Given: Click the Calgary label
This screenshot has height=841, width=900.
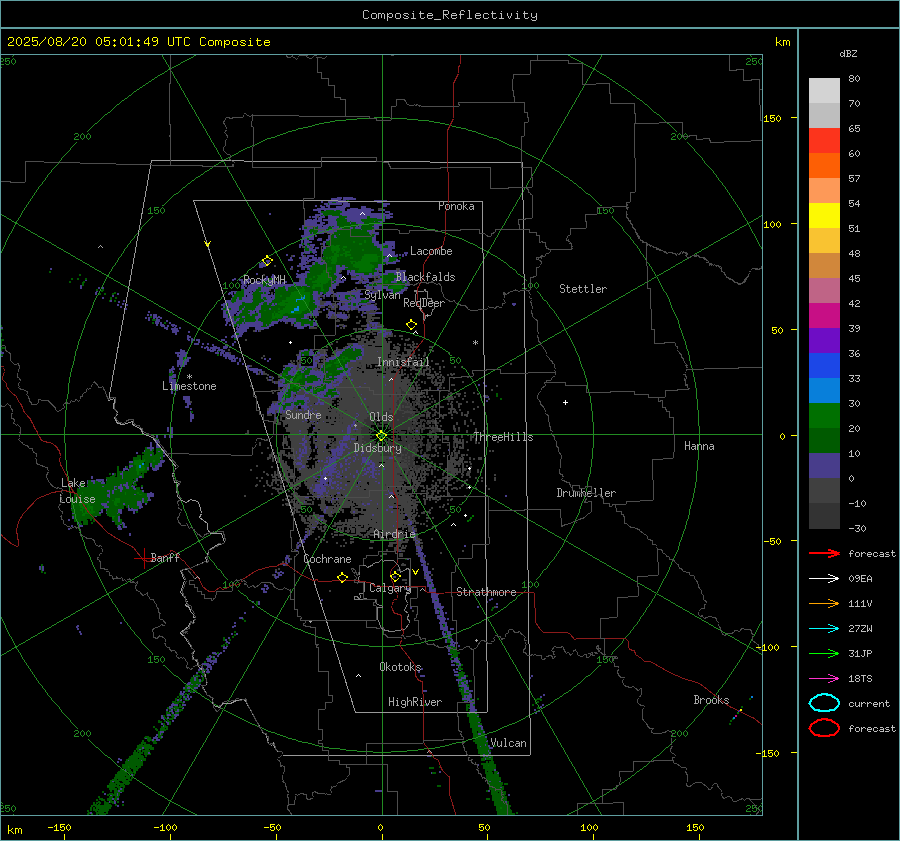Looking at the screenshot, I should (x=390, y=588).
